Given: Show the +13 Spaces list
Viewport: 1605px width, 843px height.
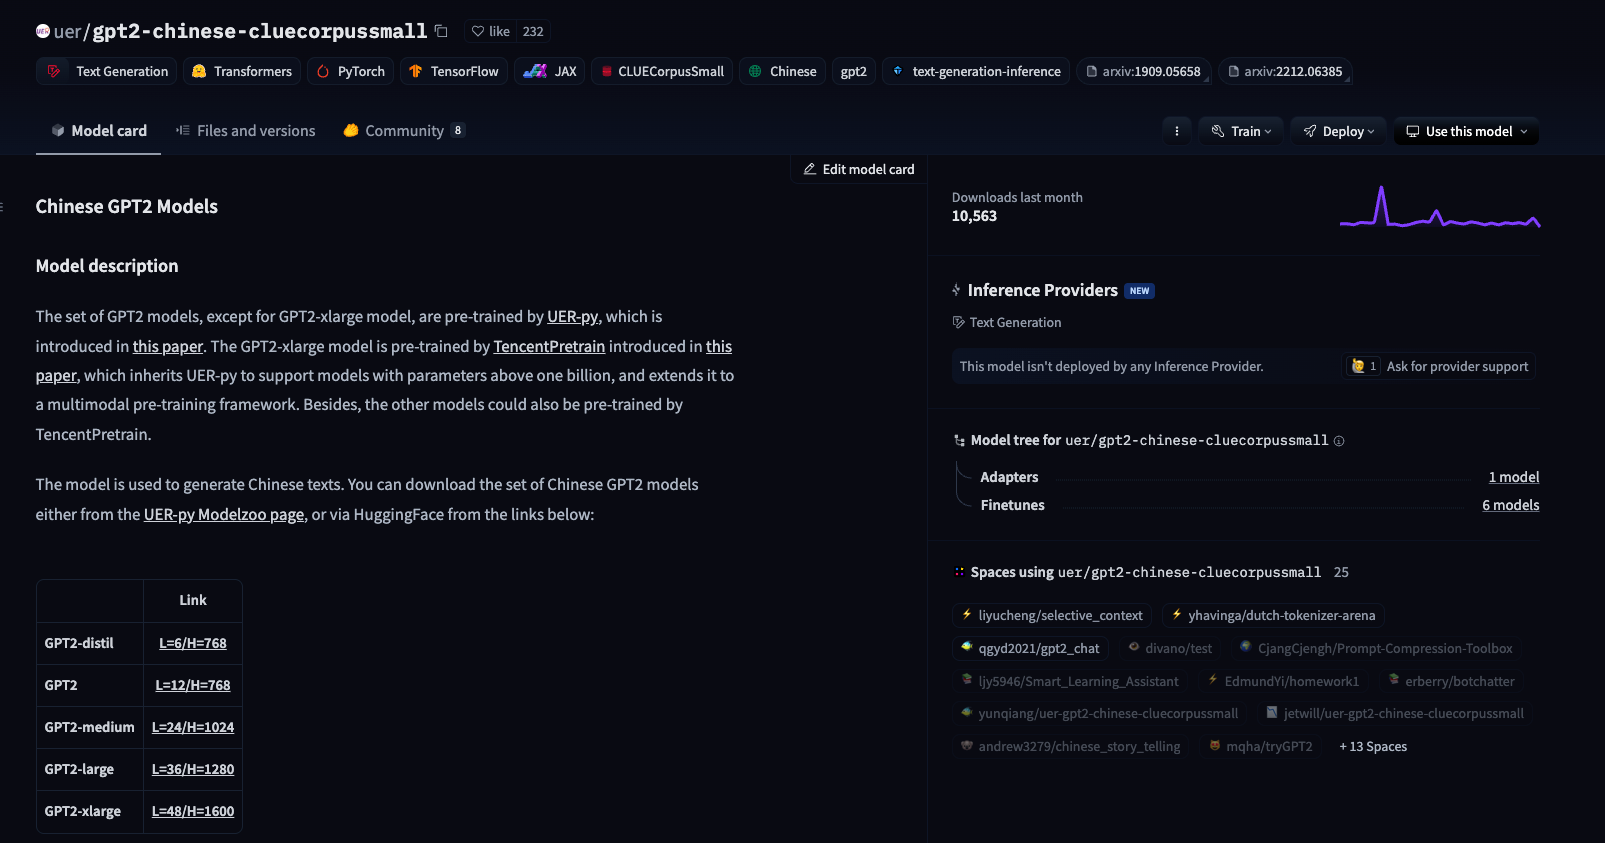Looking at the screenshot, I should tap(1373, 746).
